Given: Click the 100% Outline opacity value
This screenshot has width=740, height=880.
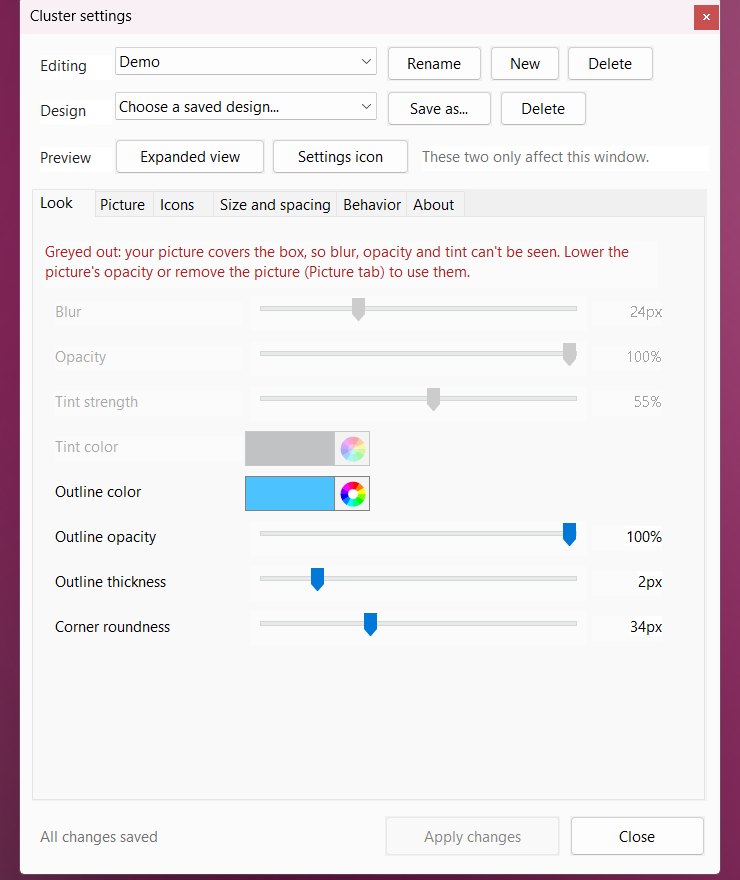Looking at the screenshot, I should 644,537.
